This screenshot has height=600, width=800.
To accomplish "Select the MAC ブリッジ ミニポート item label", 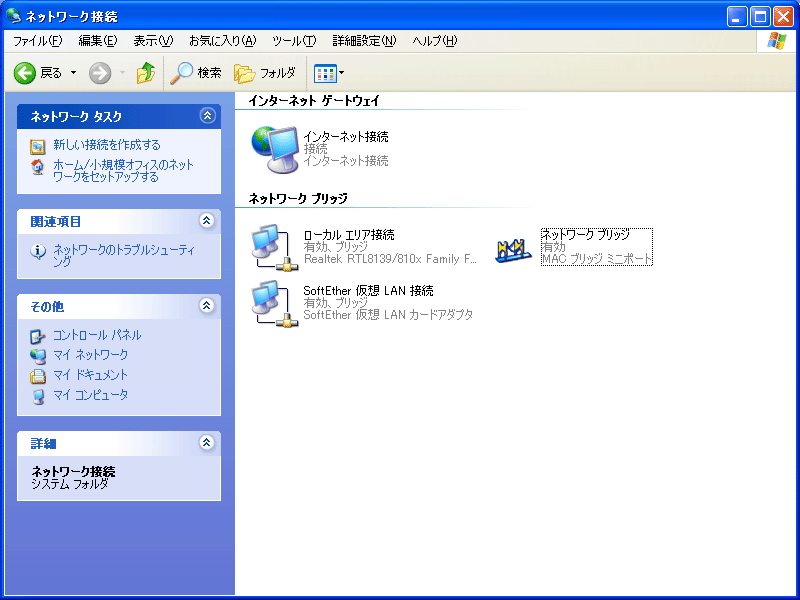I will 597,259.
